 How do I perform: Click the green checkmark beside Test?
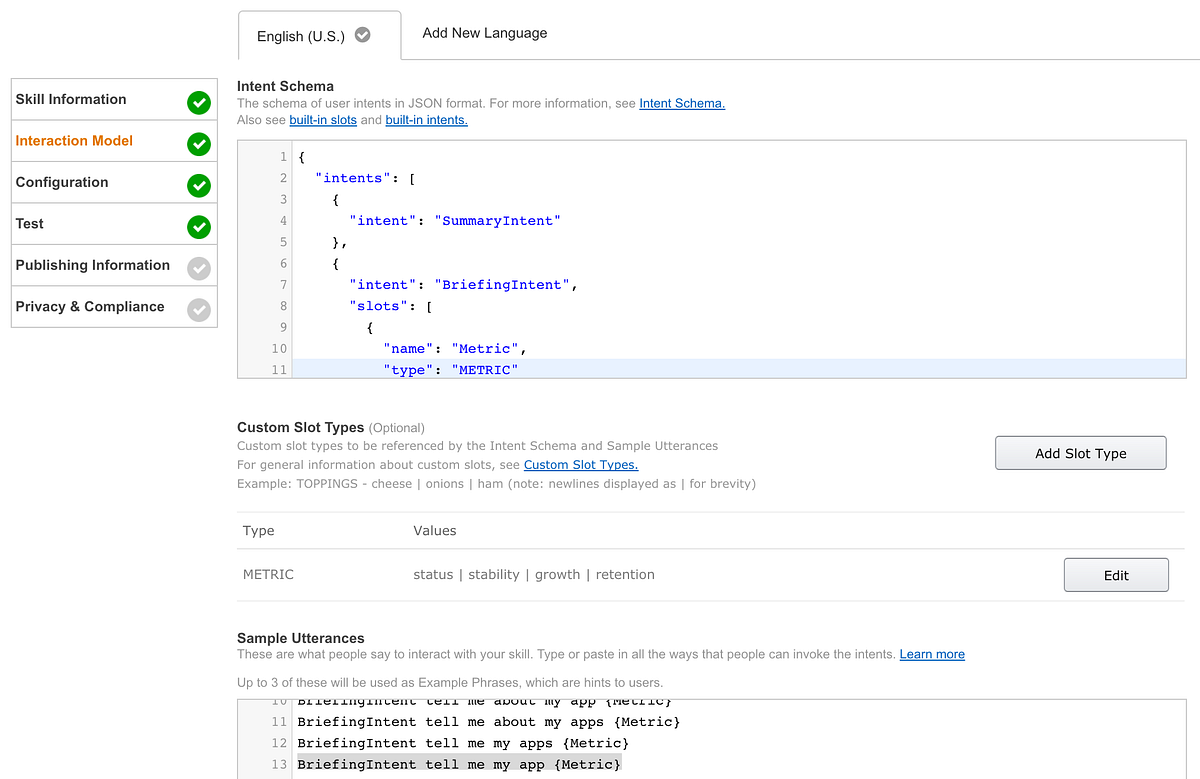click(198, 227)
